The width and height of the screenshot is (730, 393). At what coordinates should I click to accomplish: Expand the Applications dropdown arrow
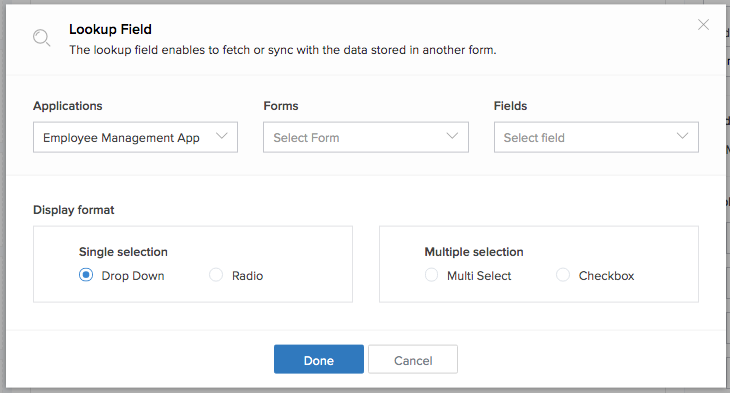[x=222, y=136]
